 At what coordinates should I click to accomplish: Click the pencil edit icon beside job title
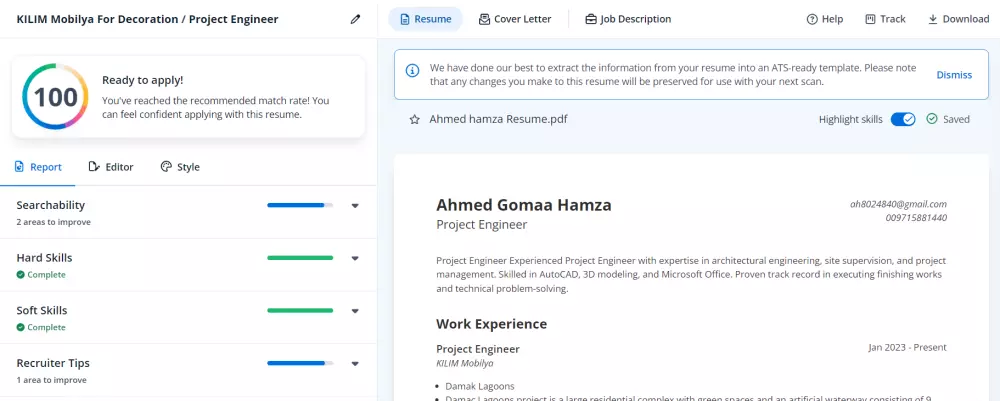click(x=355, y=19)
